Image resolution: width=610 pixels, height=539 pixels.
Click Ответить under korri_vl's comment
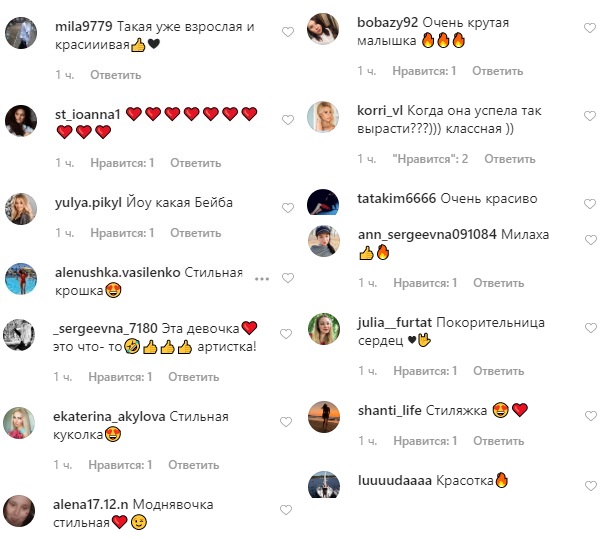point(510,159)
